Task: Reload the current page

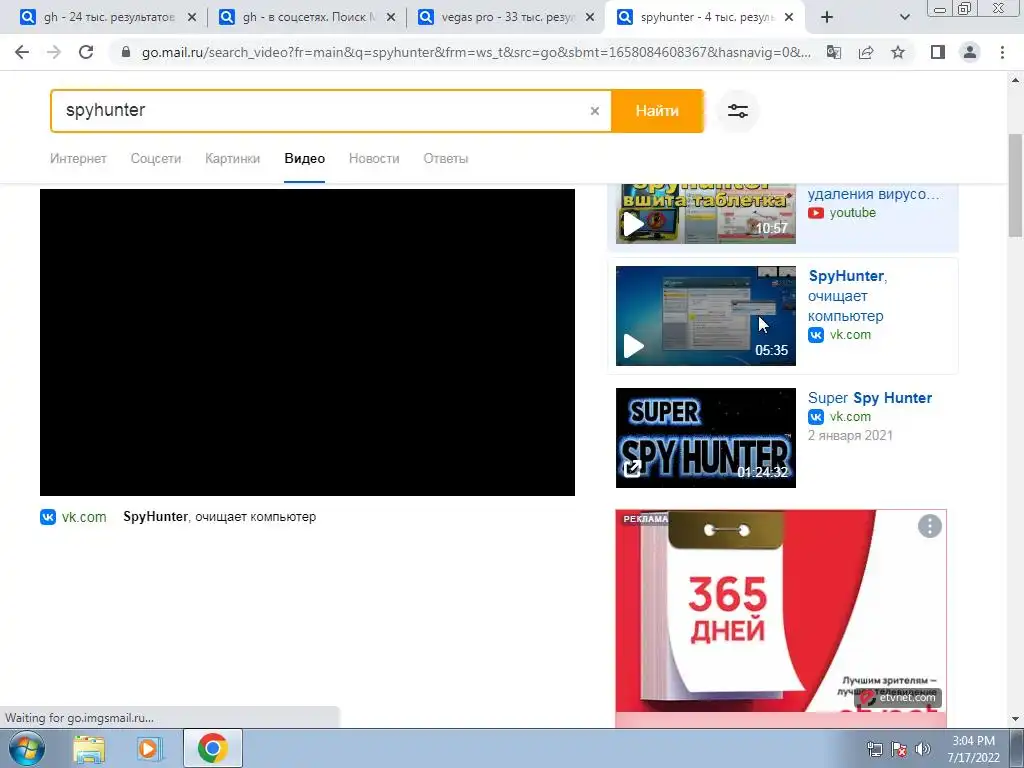Action: 86,52
